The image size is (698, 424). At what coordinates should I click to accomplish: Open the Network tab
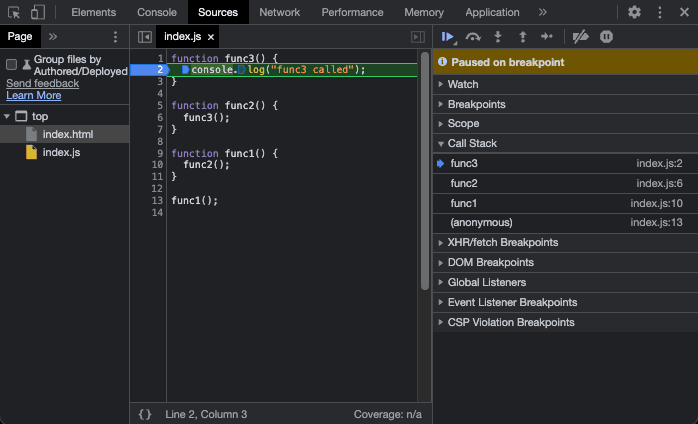[x=280, y=12]
